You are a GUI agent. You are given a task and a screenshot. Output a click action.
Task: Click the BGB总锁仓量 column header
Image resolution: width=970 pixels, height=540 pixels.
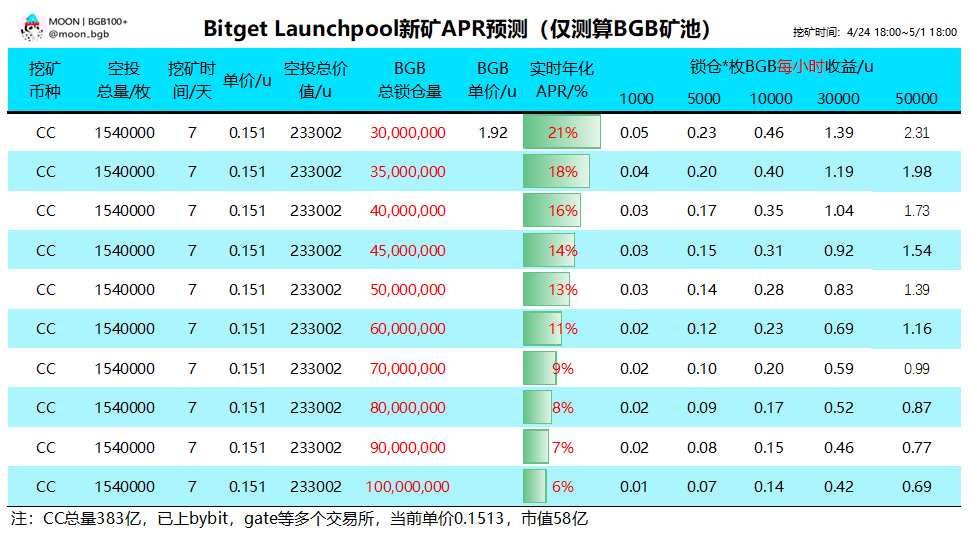(x=410, y=80)
